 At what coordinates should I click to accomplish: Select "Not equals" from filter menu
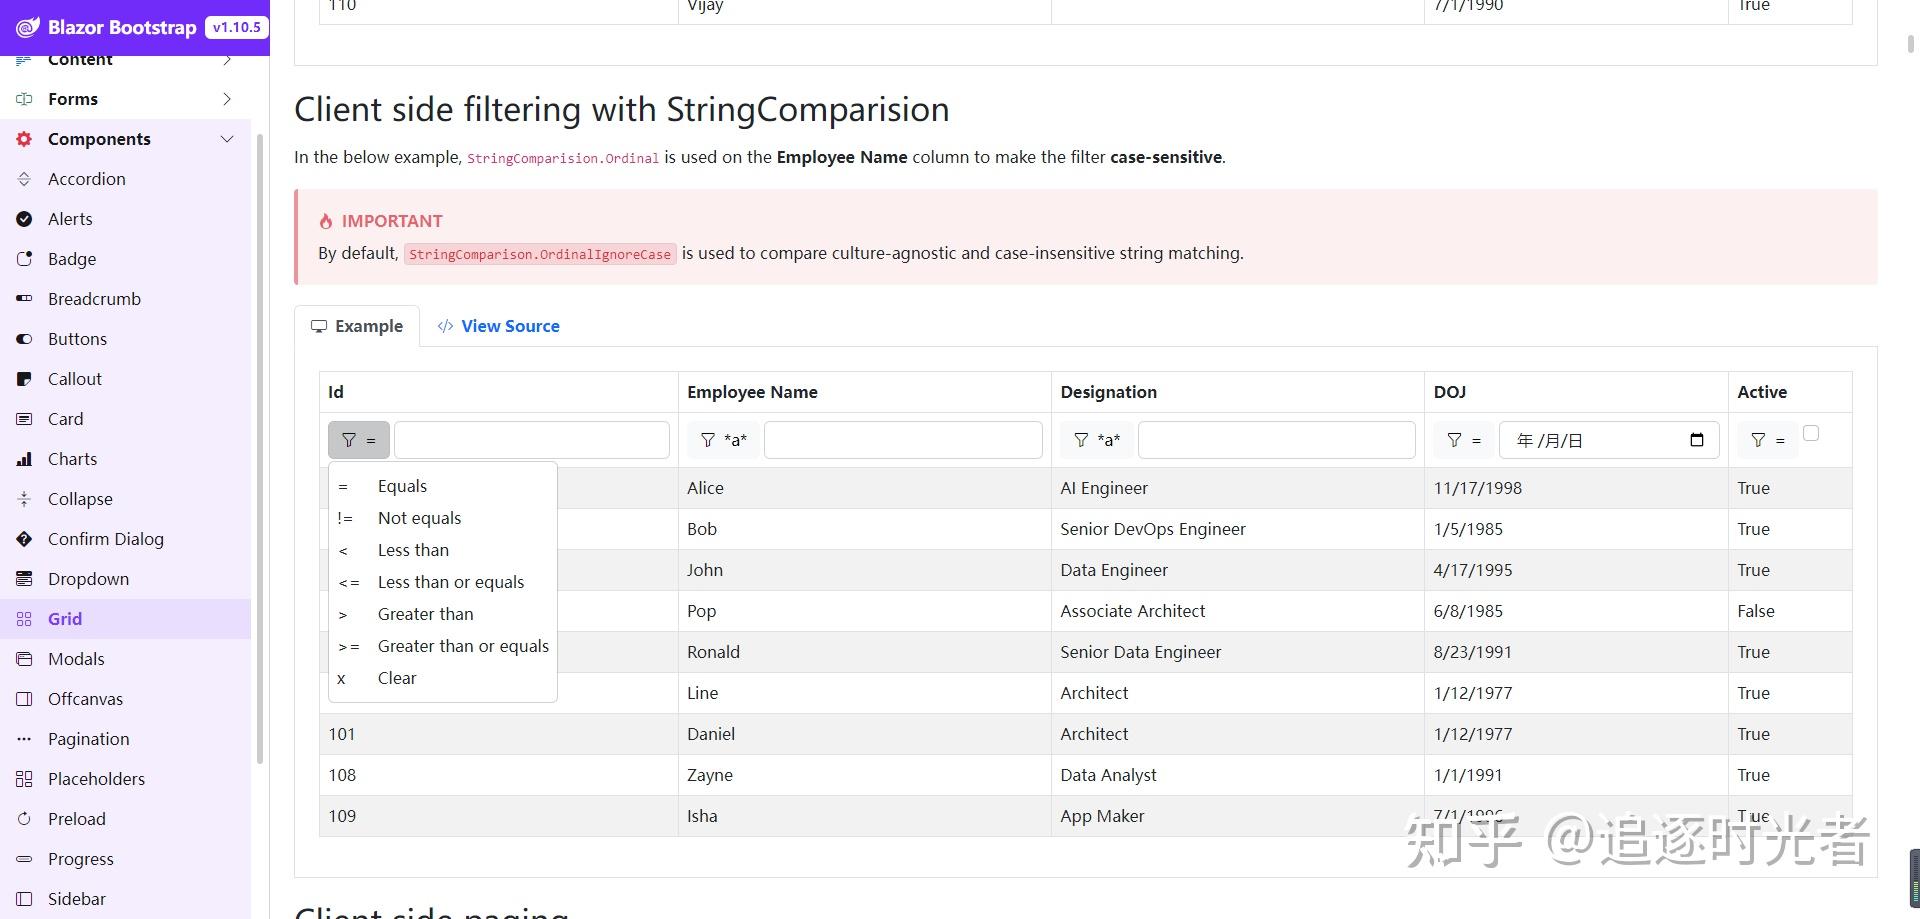coord(419,518)
